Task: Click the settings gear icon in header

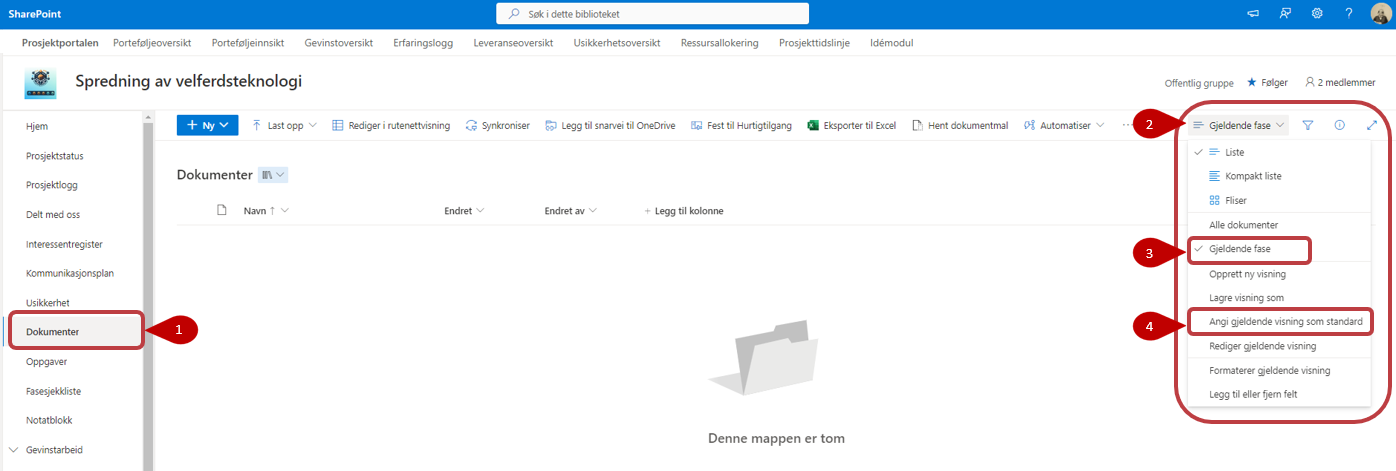Action: click(1317, 13)
